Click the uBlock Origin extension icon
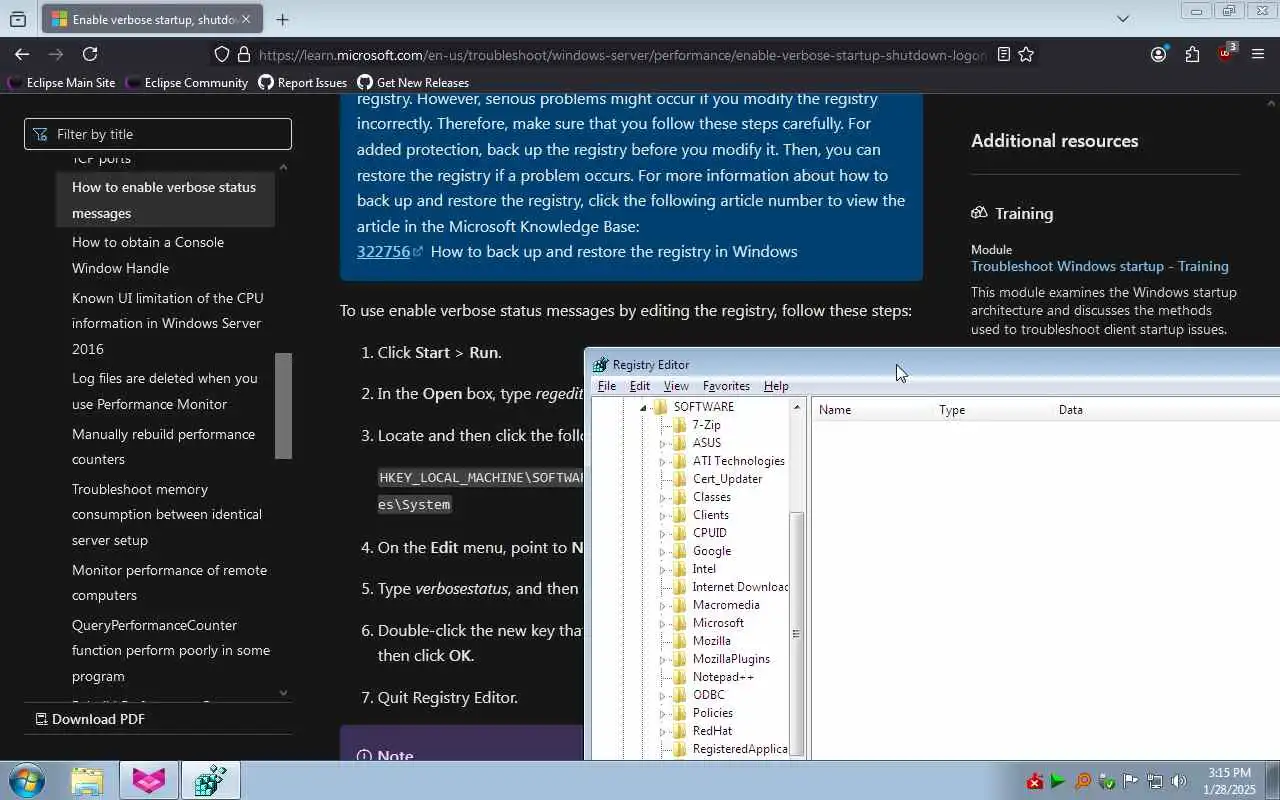Viewport: 1280px width, 800px height. tap(1226, 54)
